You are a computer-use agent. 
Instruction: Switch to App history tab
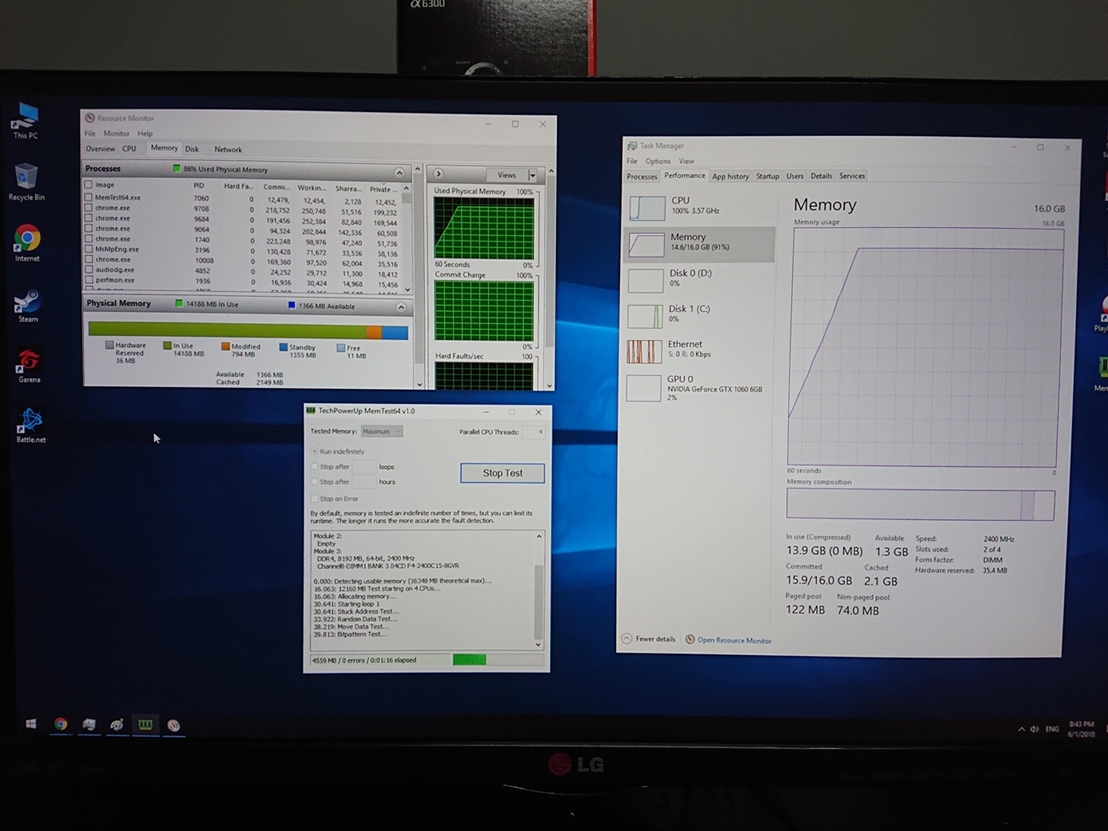730,176
